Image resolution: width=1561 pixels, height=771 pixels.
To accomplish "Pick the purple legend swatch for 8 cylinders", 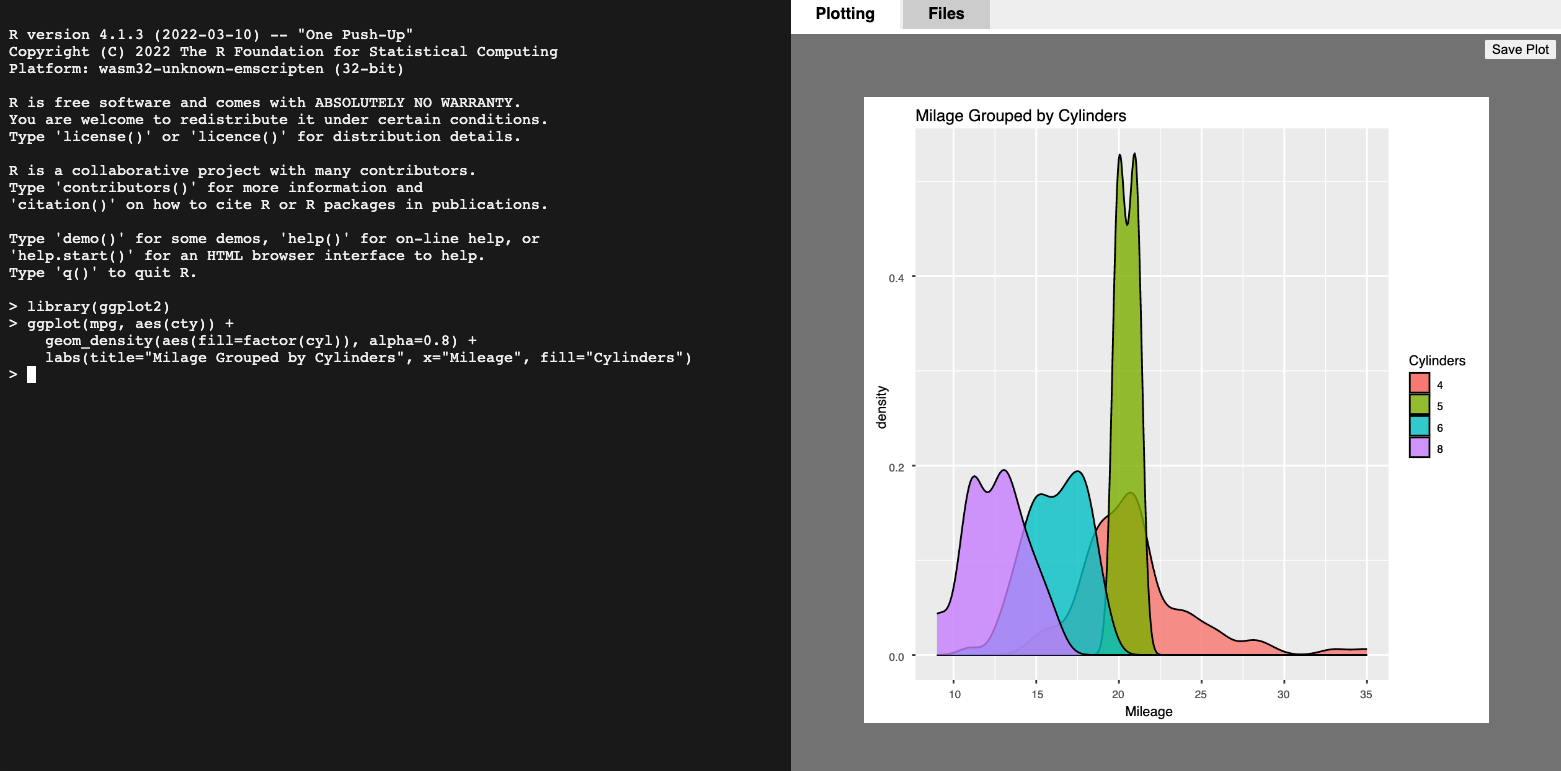I will click(1419, 449).
